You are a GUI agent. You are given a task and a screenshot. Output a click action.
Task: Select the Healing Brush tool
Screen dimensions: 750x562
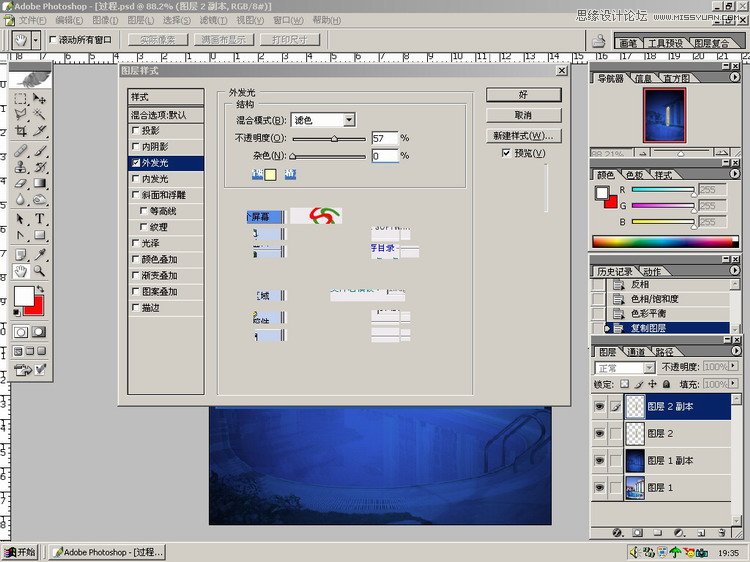pyautogui.click(x=20, y=151)
